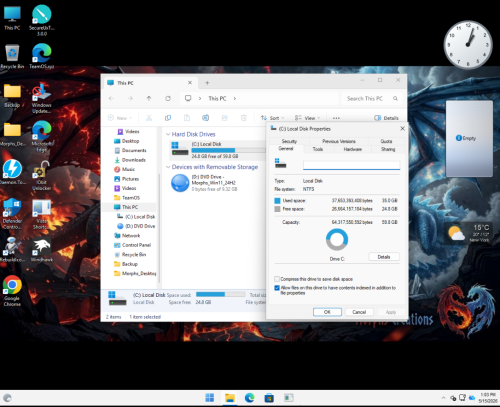Launch the Windhawk desktop shortcut
The width and height of the screenshot is (500, 407).
[x=42, y=250]
